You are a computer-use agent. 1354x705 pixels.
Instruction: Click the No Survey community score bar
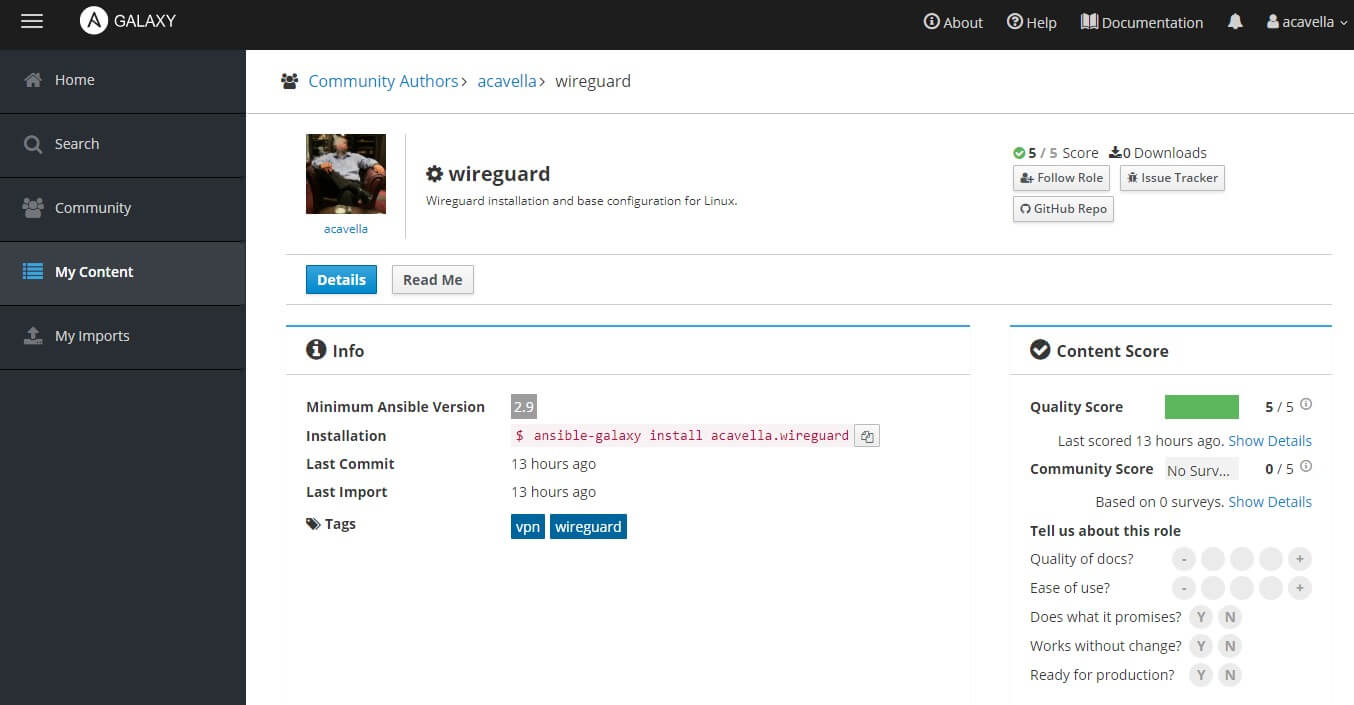[x=1202, y=469]
